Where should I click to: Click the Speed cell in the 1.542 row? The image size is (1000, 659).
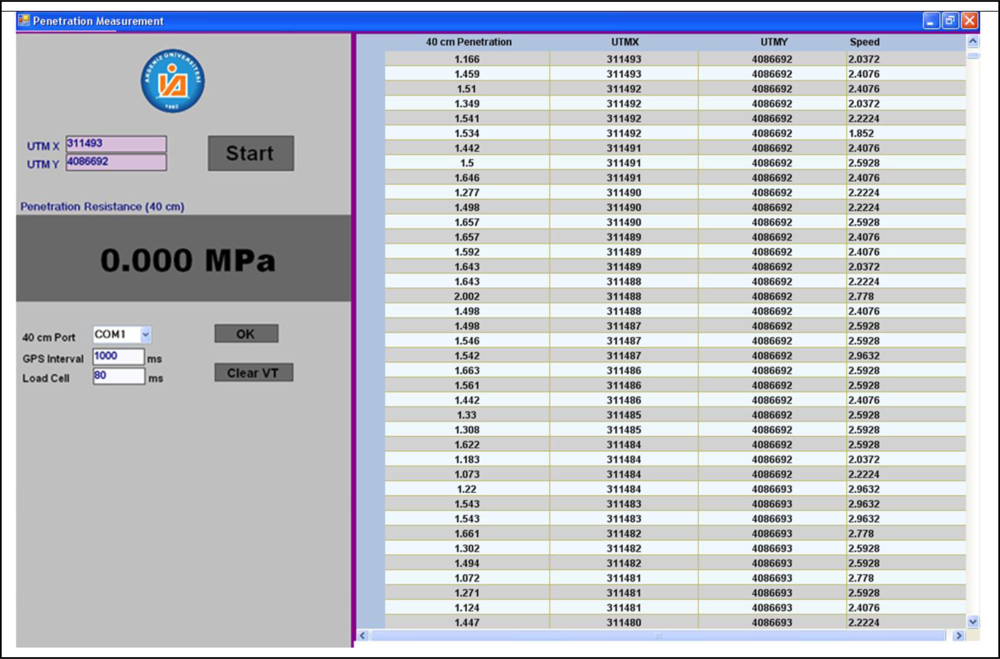tap(906, 356)
